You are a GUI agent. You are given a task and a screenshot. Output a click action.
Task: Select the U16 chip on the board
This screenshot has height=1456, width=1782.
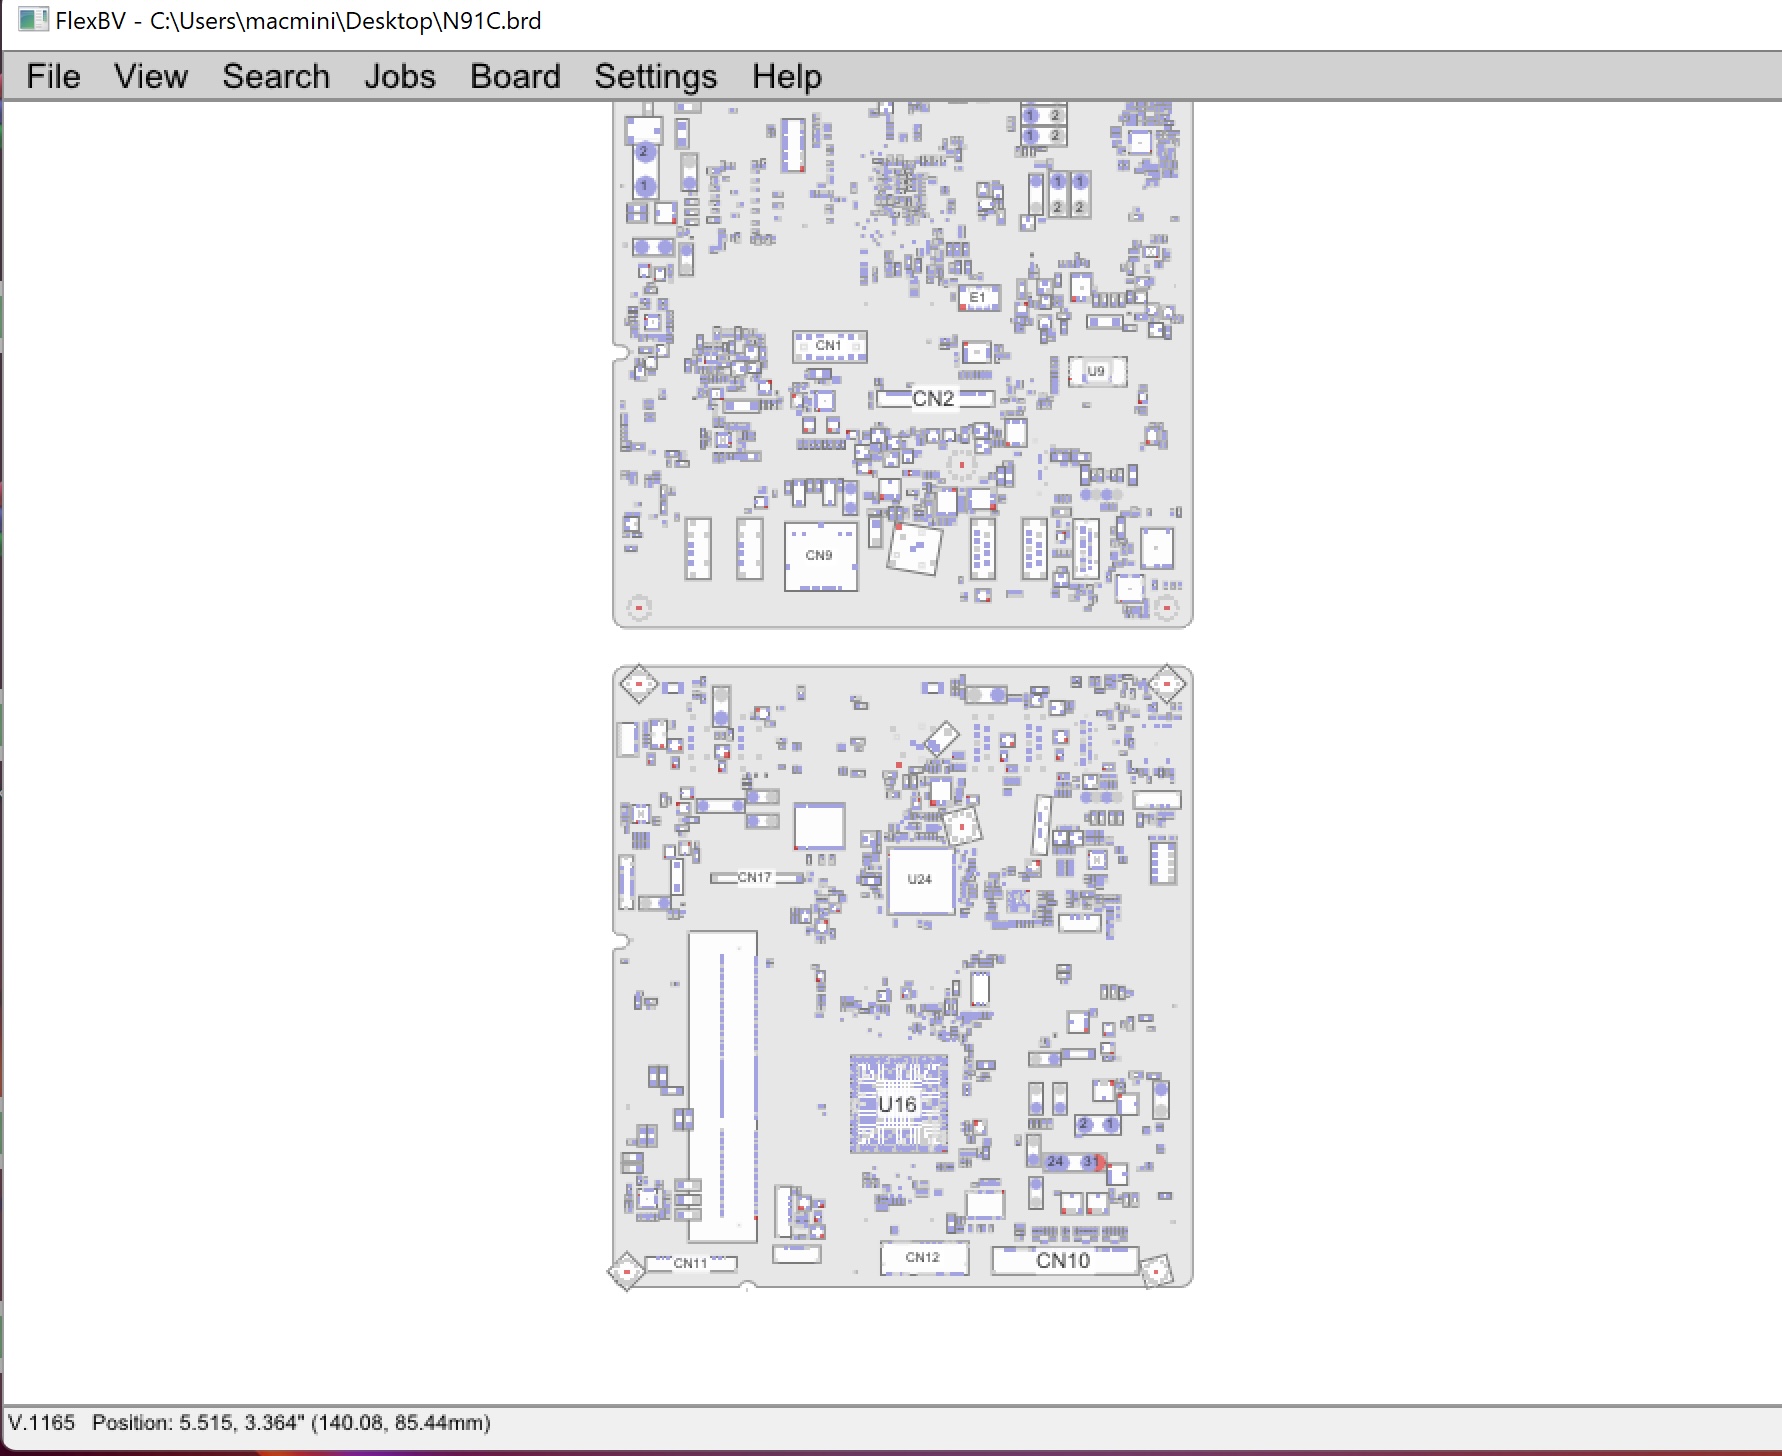pos(898,1104)
